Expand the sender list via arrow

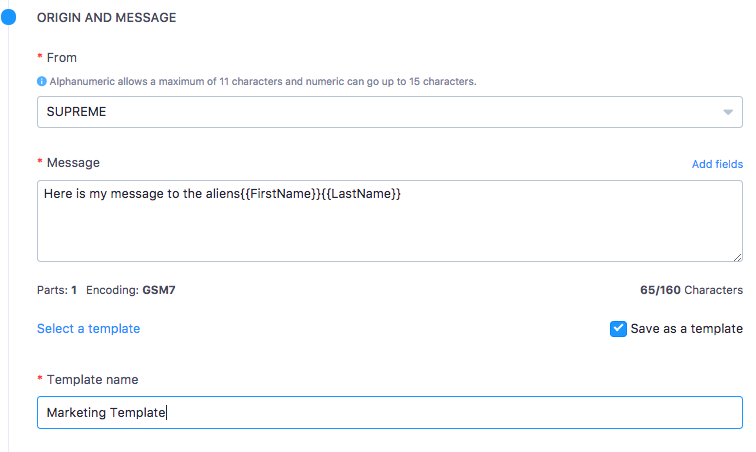pos(728,112)
